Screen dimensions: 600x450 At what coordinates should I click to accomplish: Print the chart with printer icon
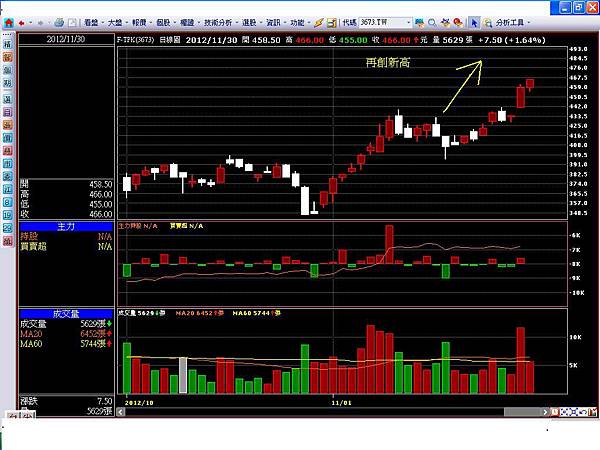click(x=59, y=23)
